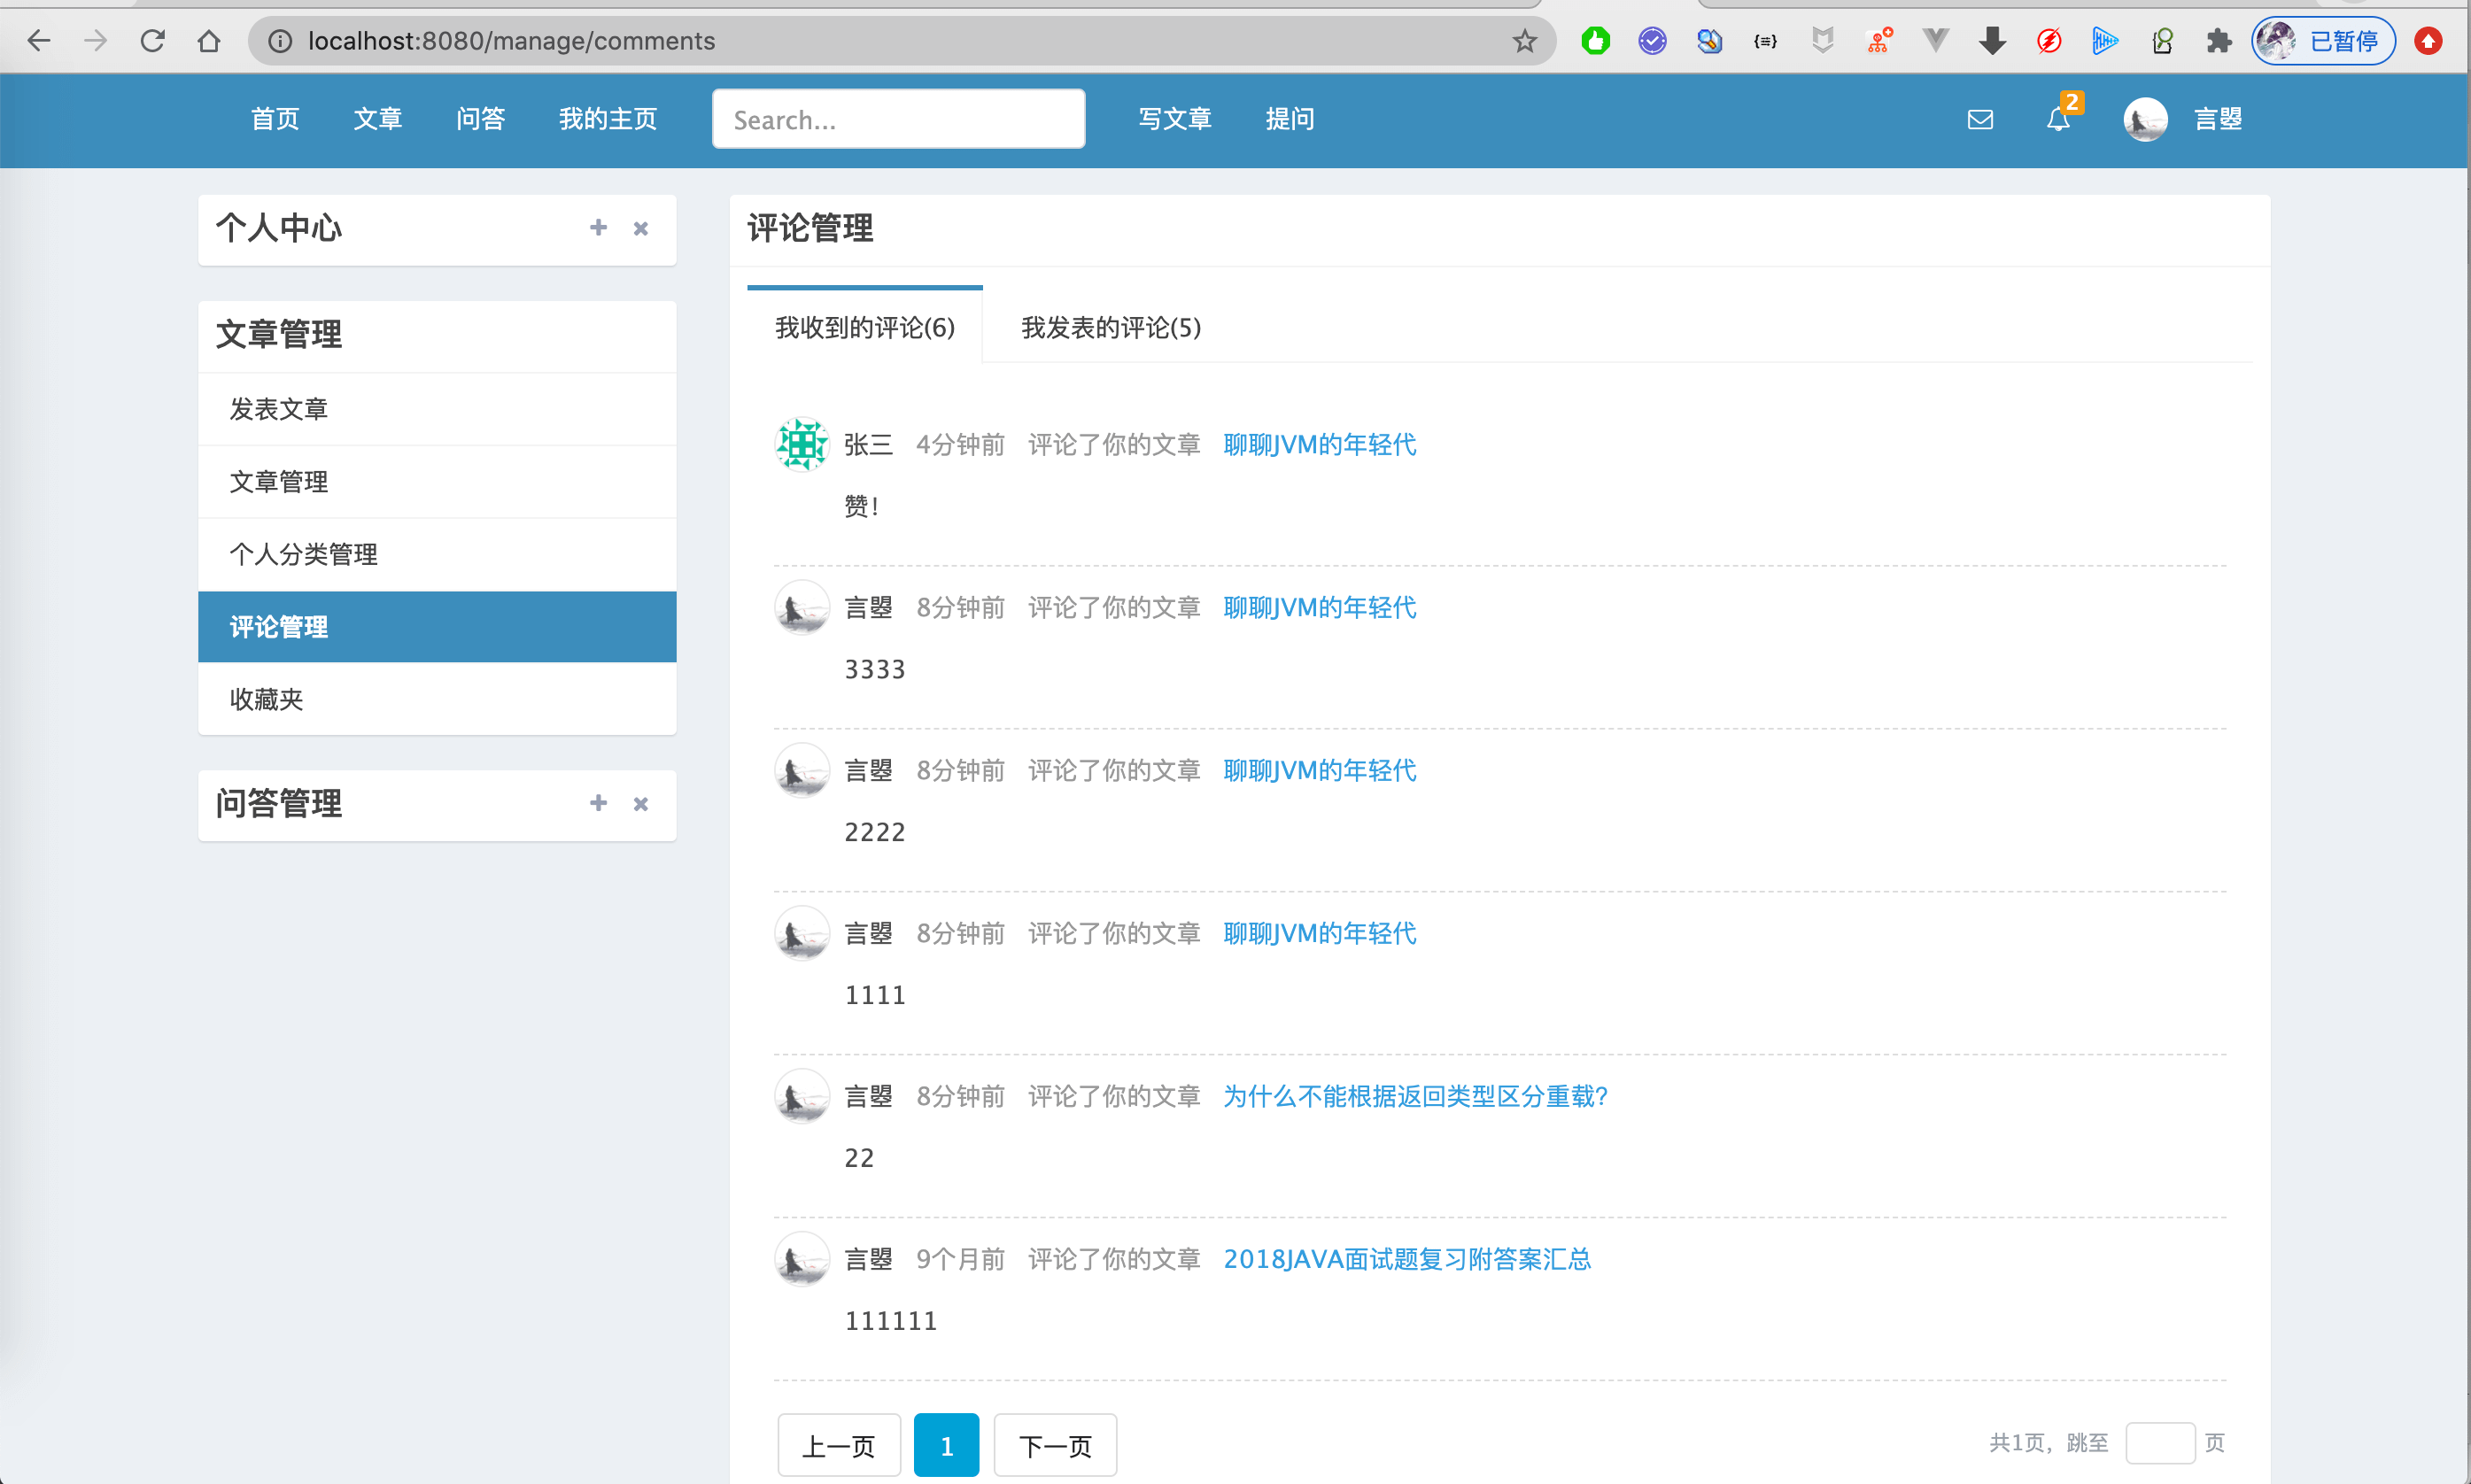Click the 写文章 link
This screenshot has width=2471, height=1484.
[1175, 119]
